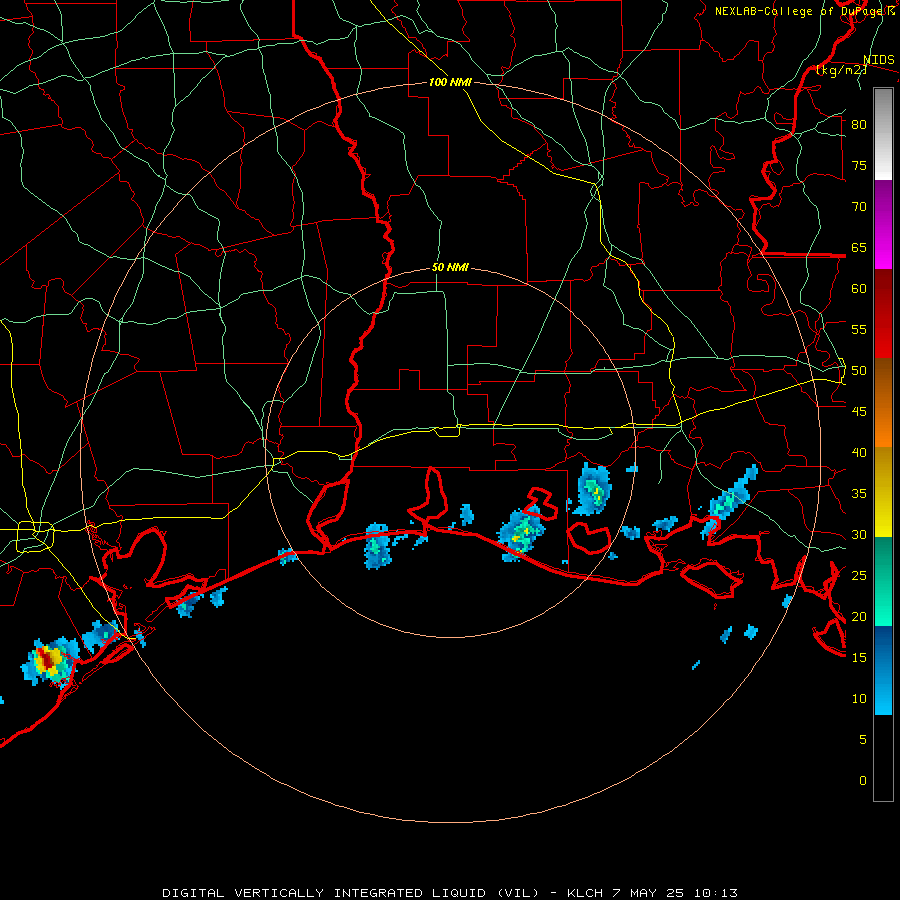Click the 40 value on the scale
Image resolution: width=900 pixels, height=900 pixels.
point(859,453)
